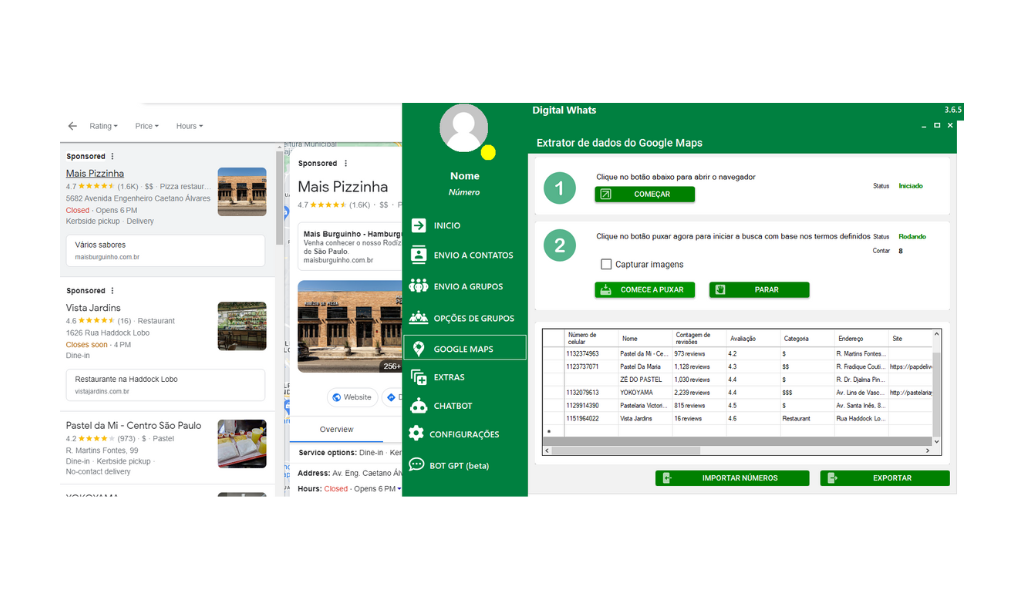Click the results table's vertical scrollbar thumb
1024x600 pixels.
(936, 392)
